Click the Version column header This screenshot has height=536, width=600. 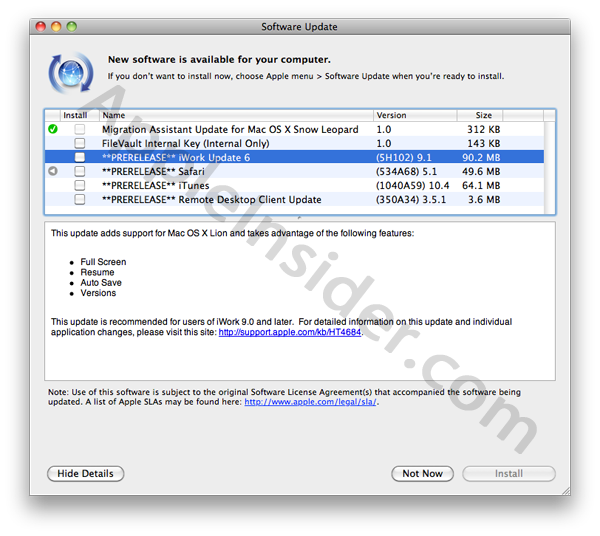click(415, 115)
